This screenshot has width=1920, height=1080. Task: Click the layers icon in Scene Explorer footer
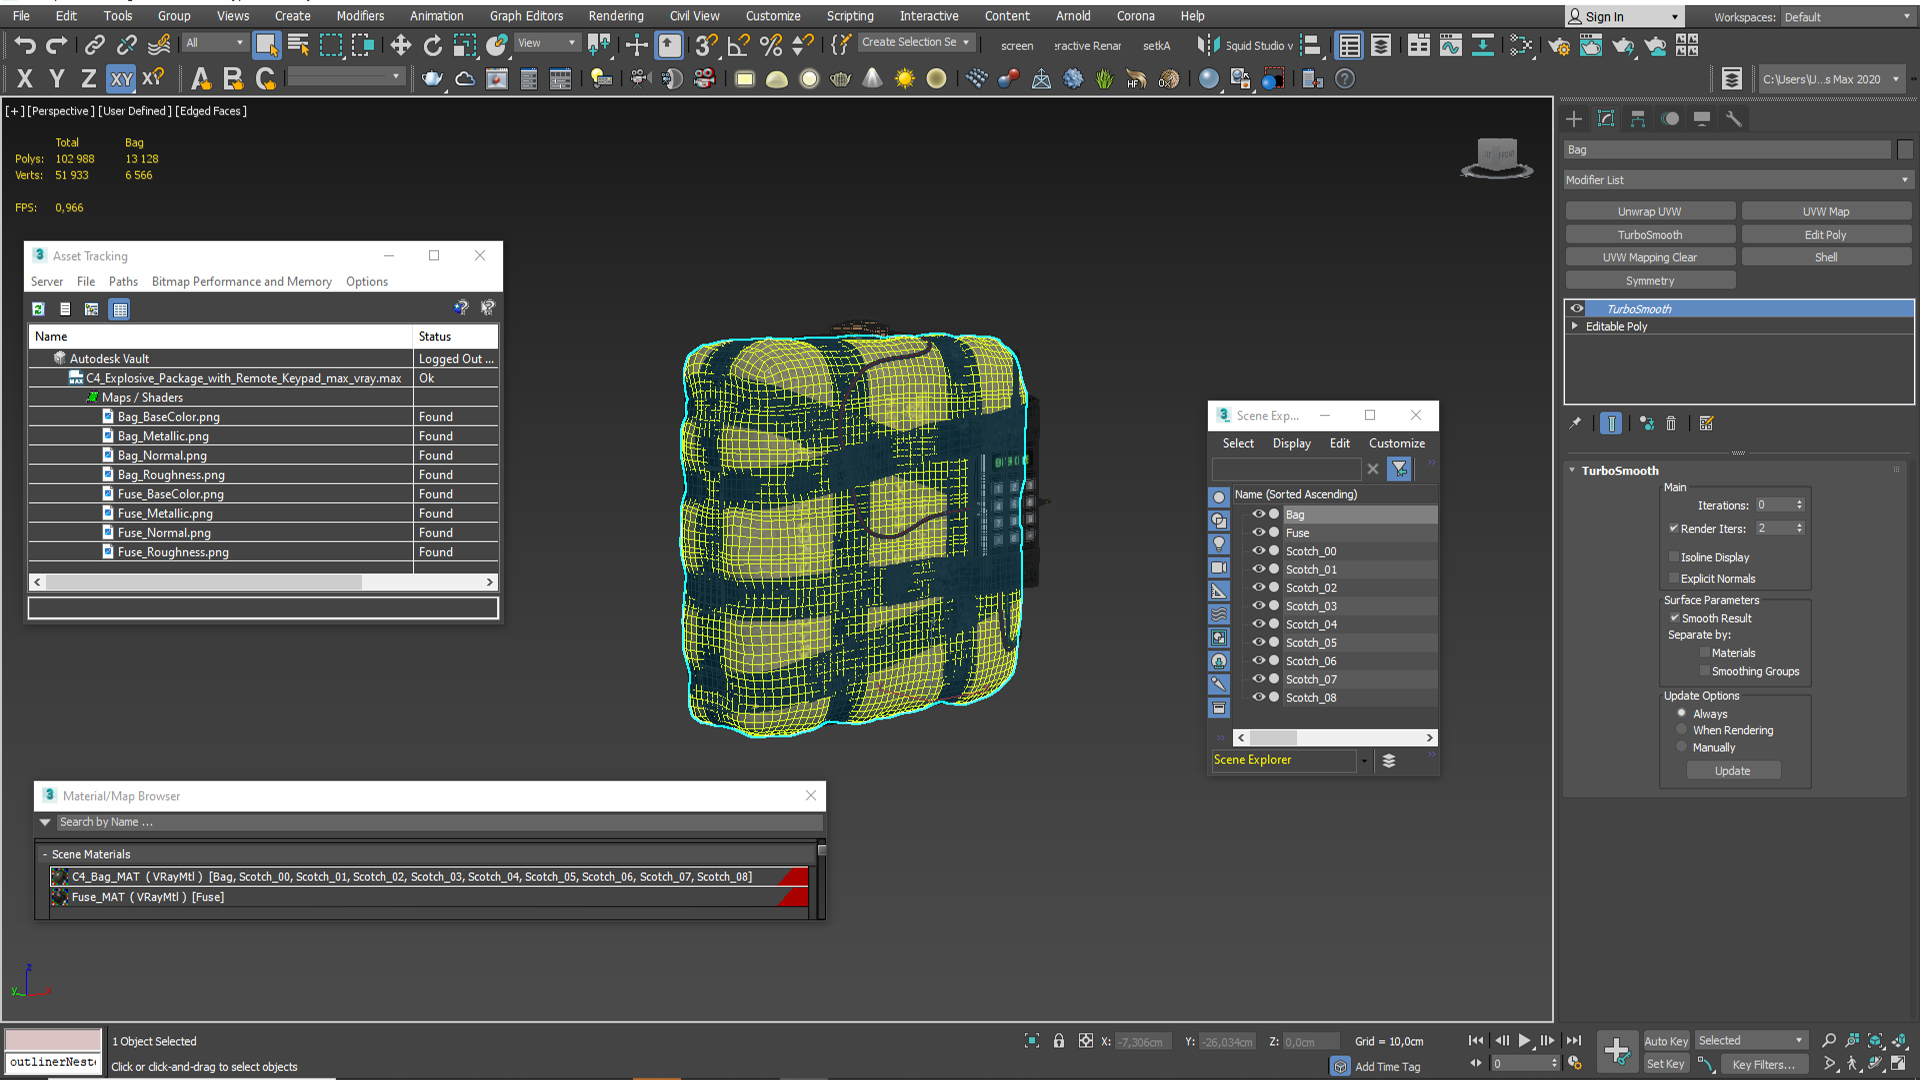point(1389,761)
